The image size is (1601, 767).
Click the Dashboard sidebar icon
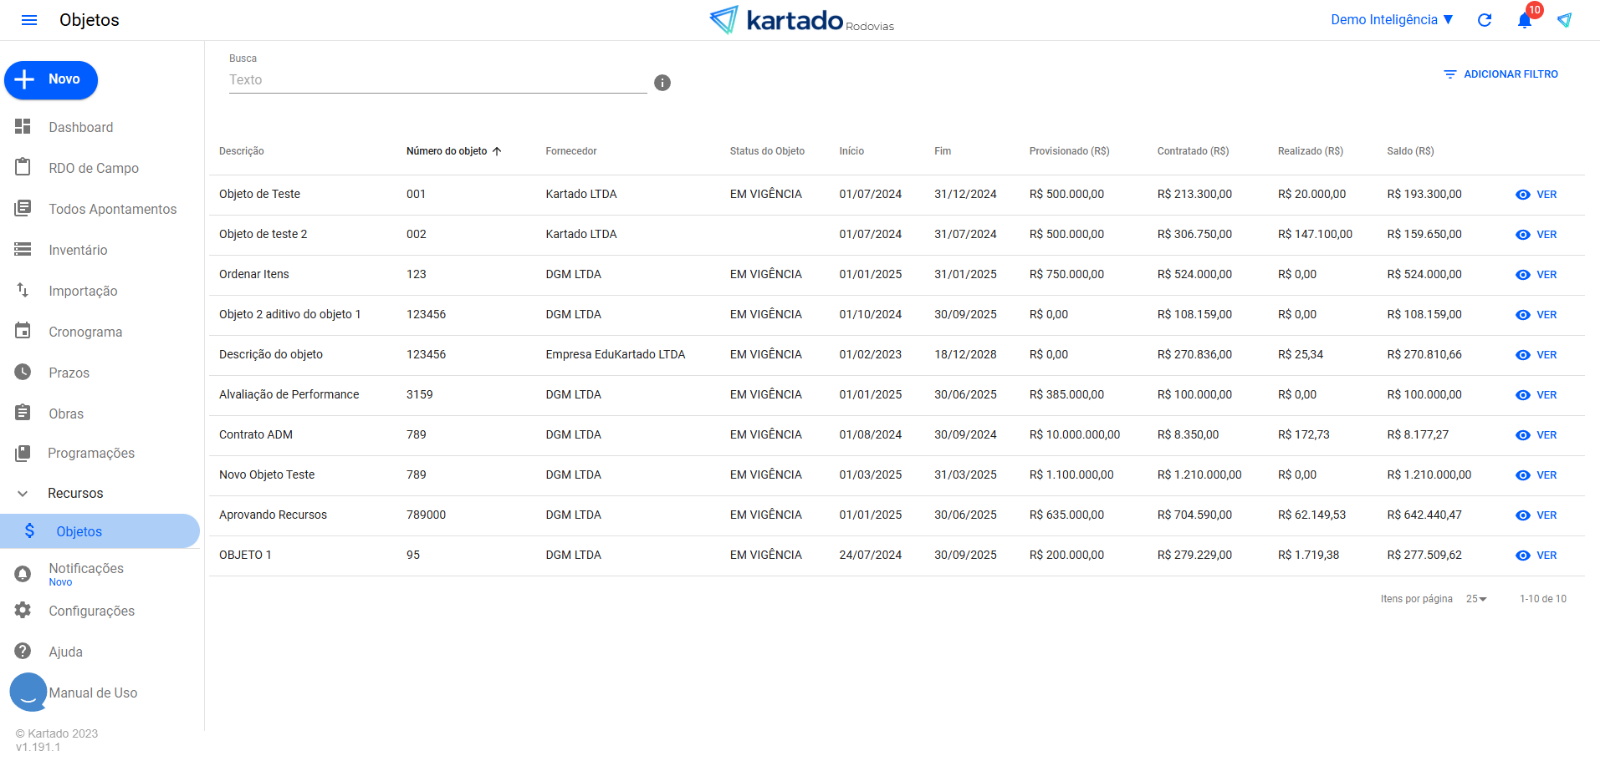(23, 127)
